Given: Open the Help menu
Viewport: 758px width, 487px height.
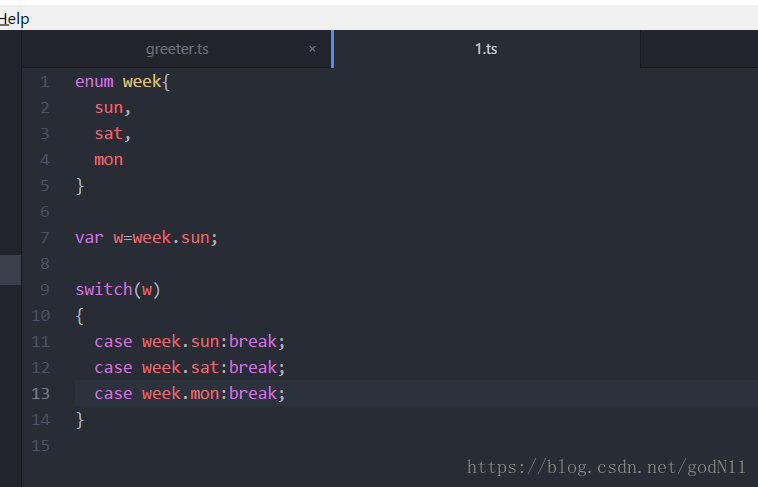Looking at the screenshot, I should coord(14,19).
